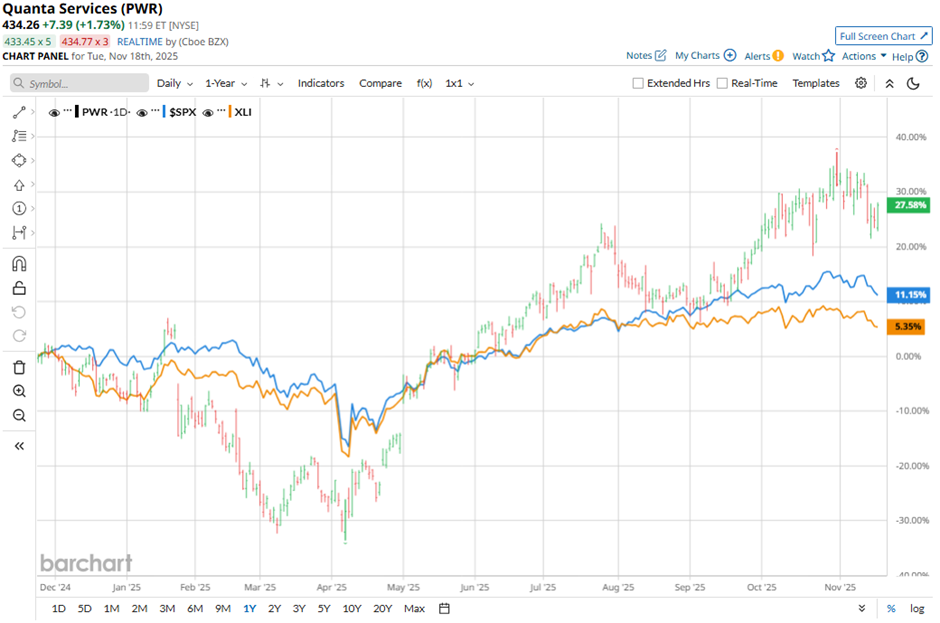The height and width of the screenshot is (623, 940).
Task: Click the redo arrow icon
Action: tap(19, 336)
